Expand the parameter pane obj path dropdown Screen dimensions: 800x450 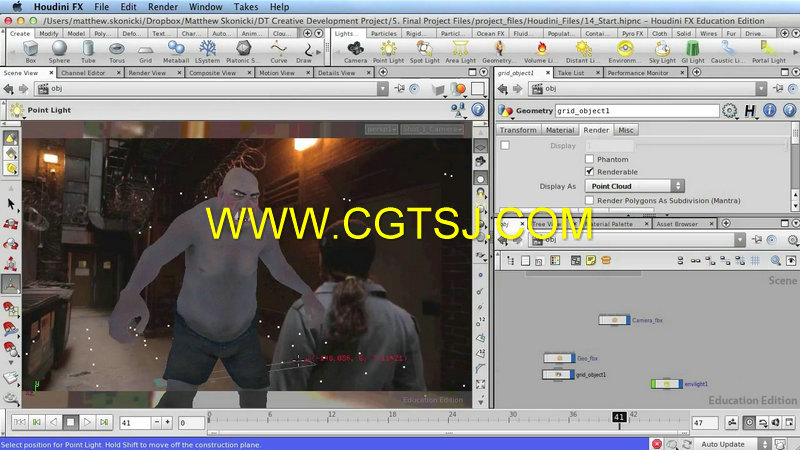click(761, 89)
